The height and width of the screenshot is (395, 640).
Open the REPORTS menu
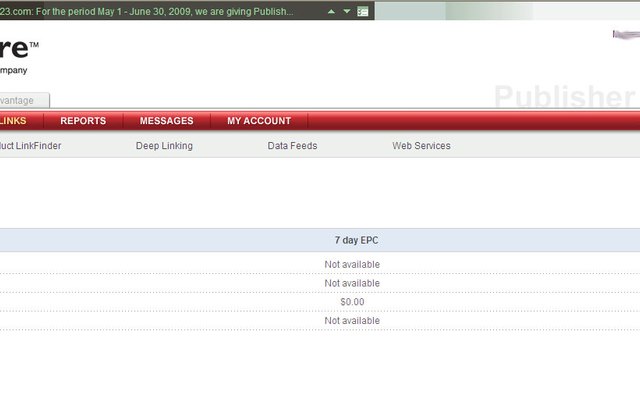[x=83, y=121]
